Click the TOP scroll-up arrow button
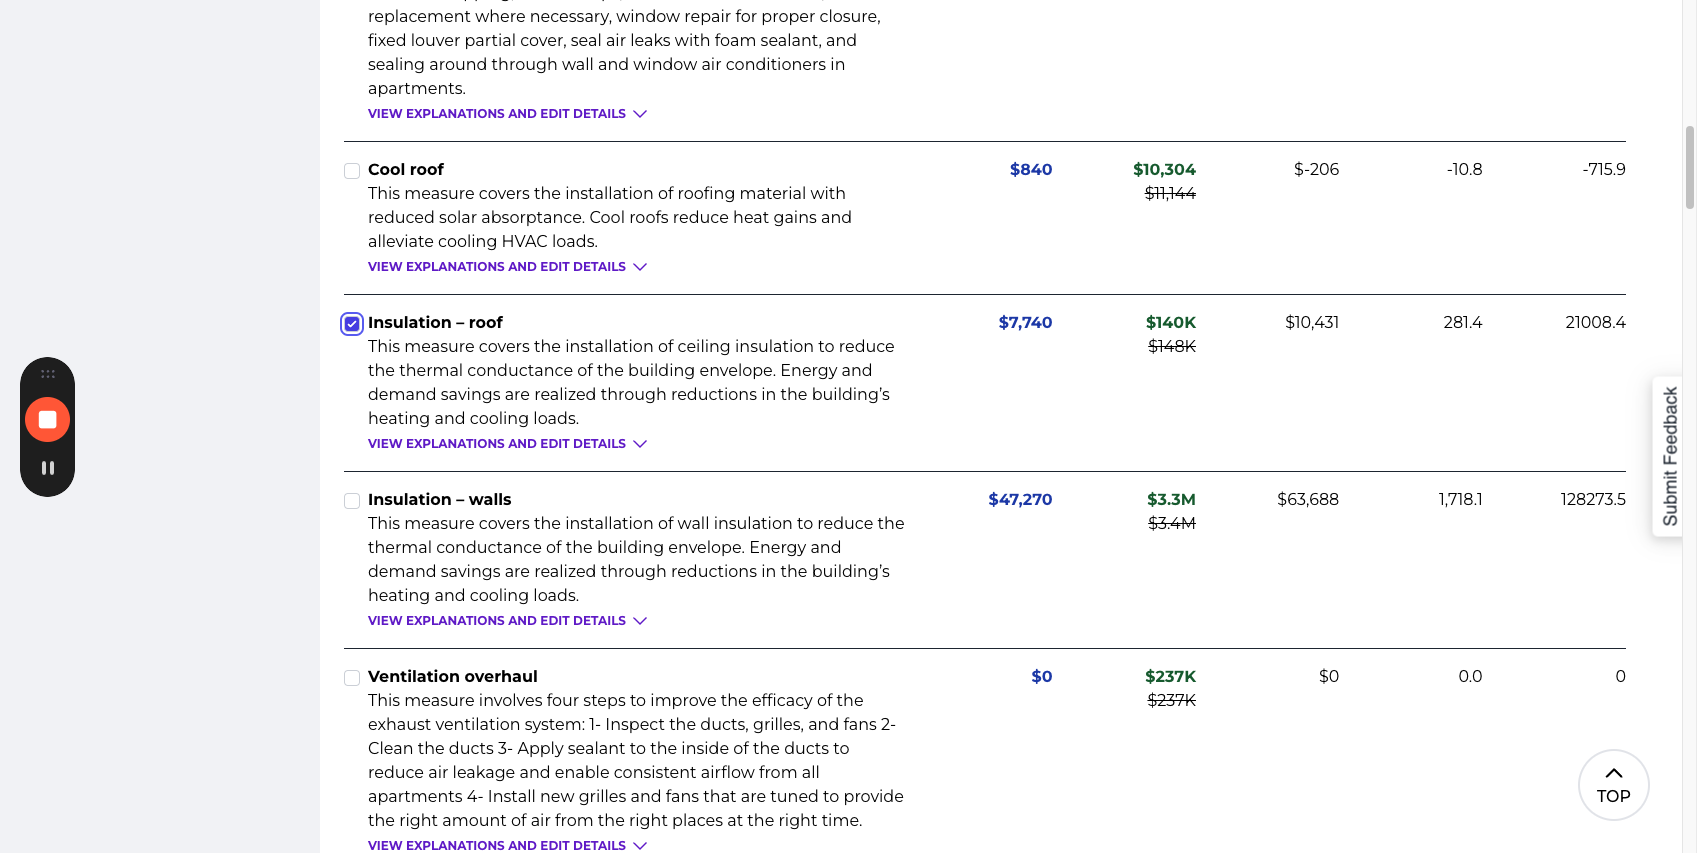Viewport: 1697px width, 853px height. point(1613,785)
